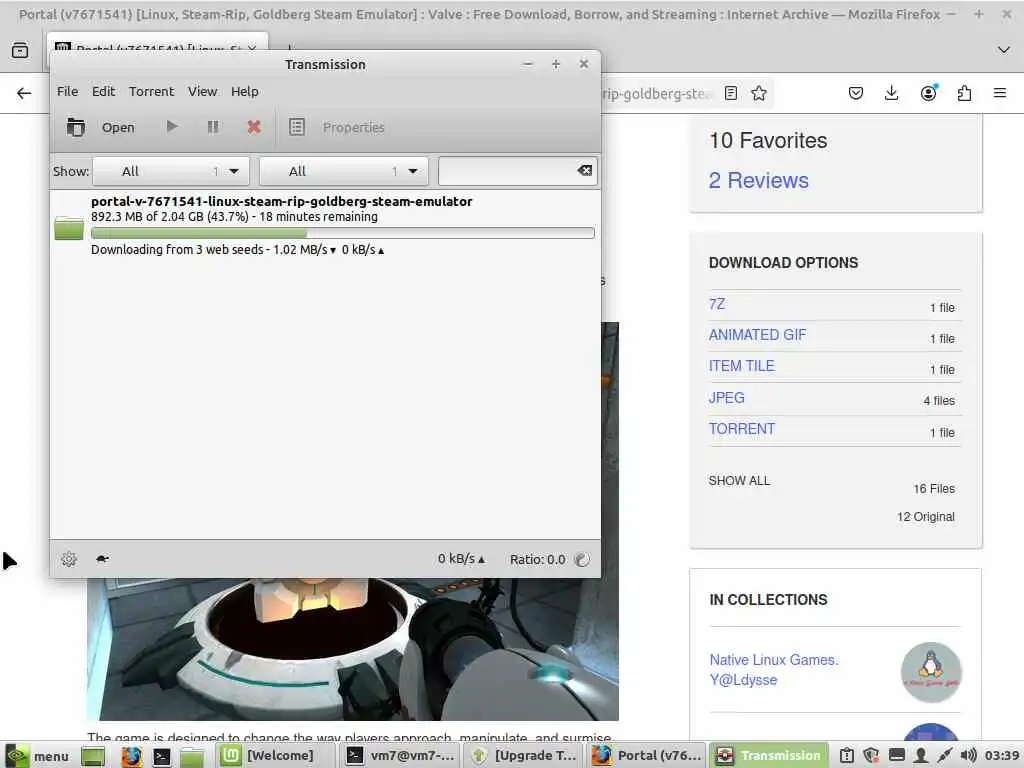Image resolution: width=1024 pixels, height=768 pixels.
Task: Toggle Firefox reader view icon
Action: pos(731,93)
